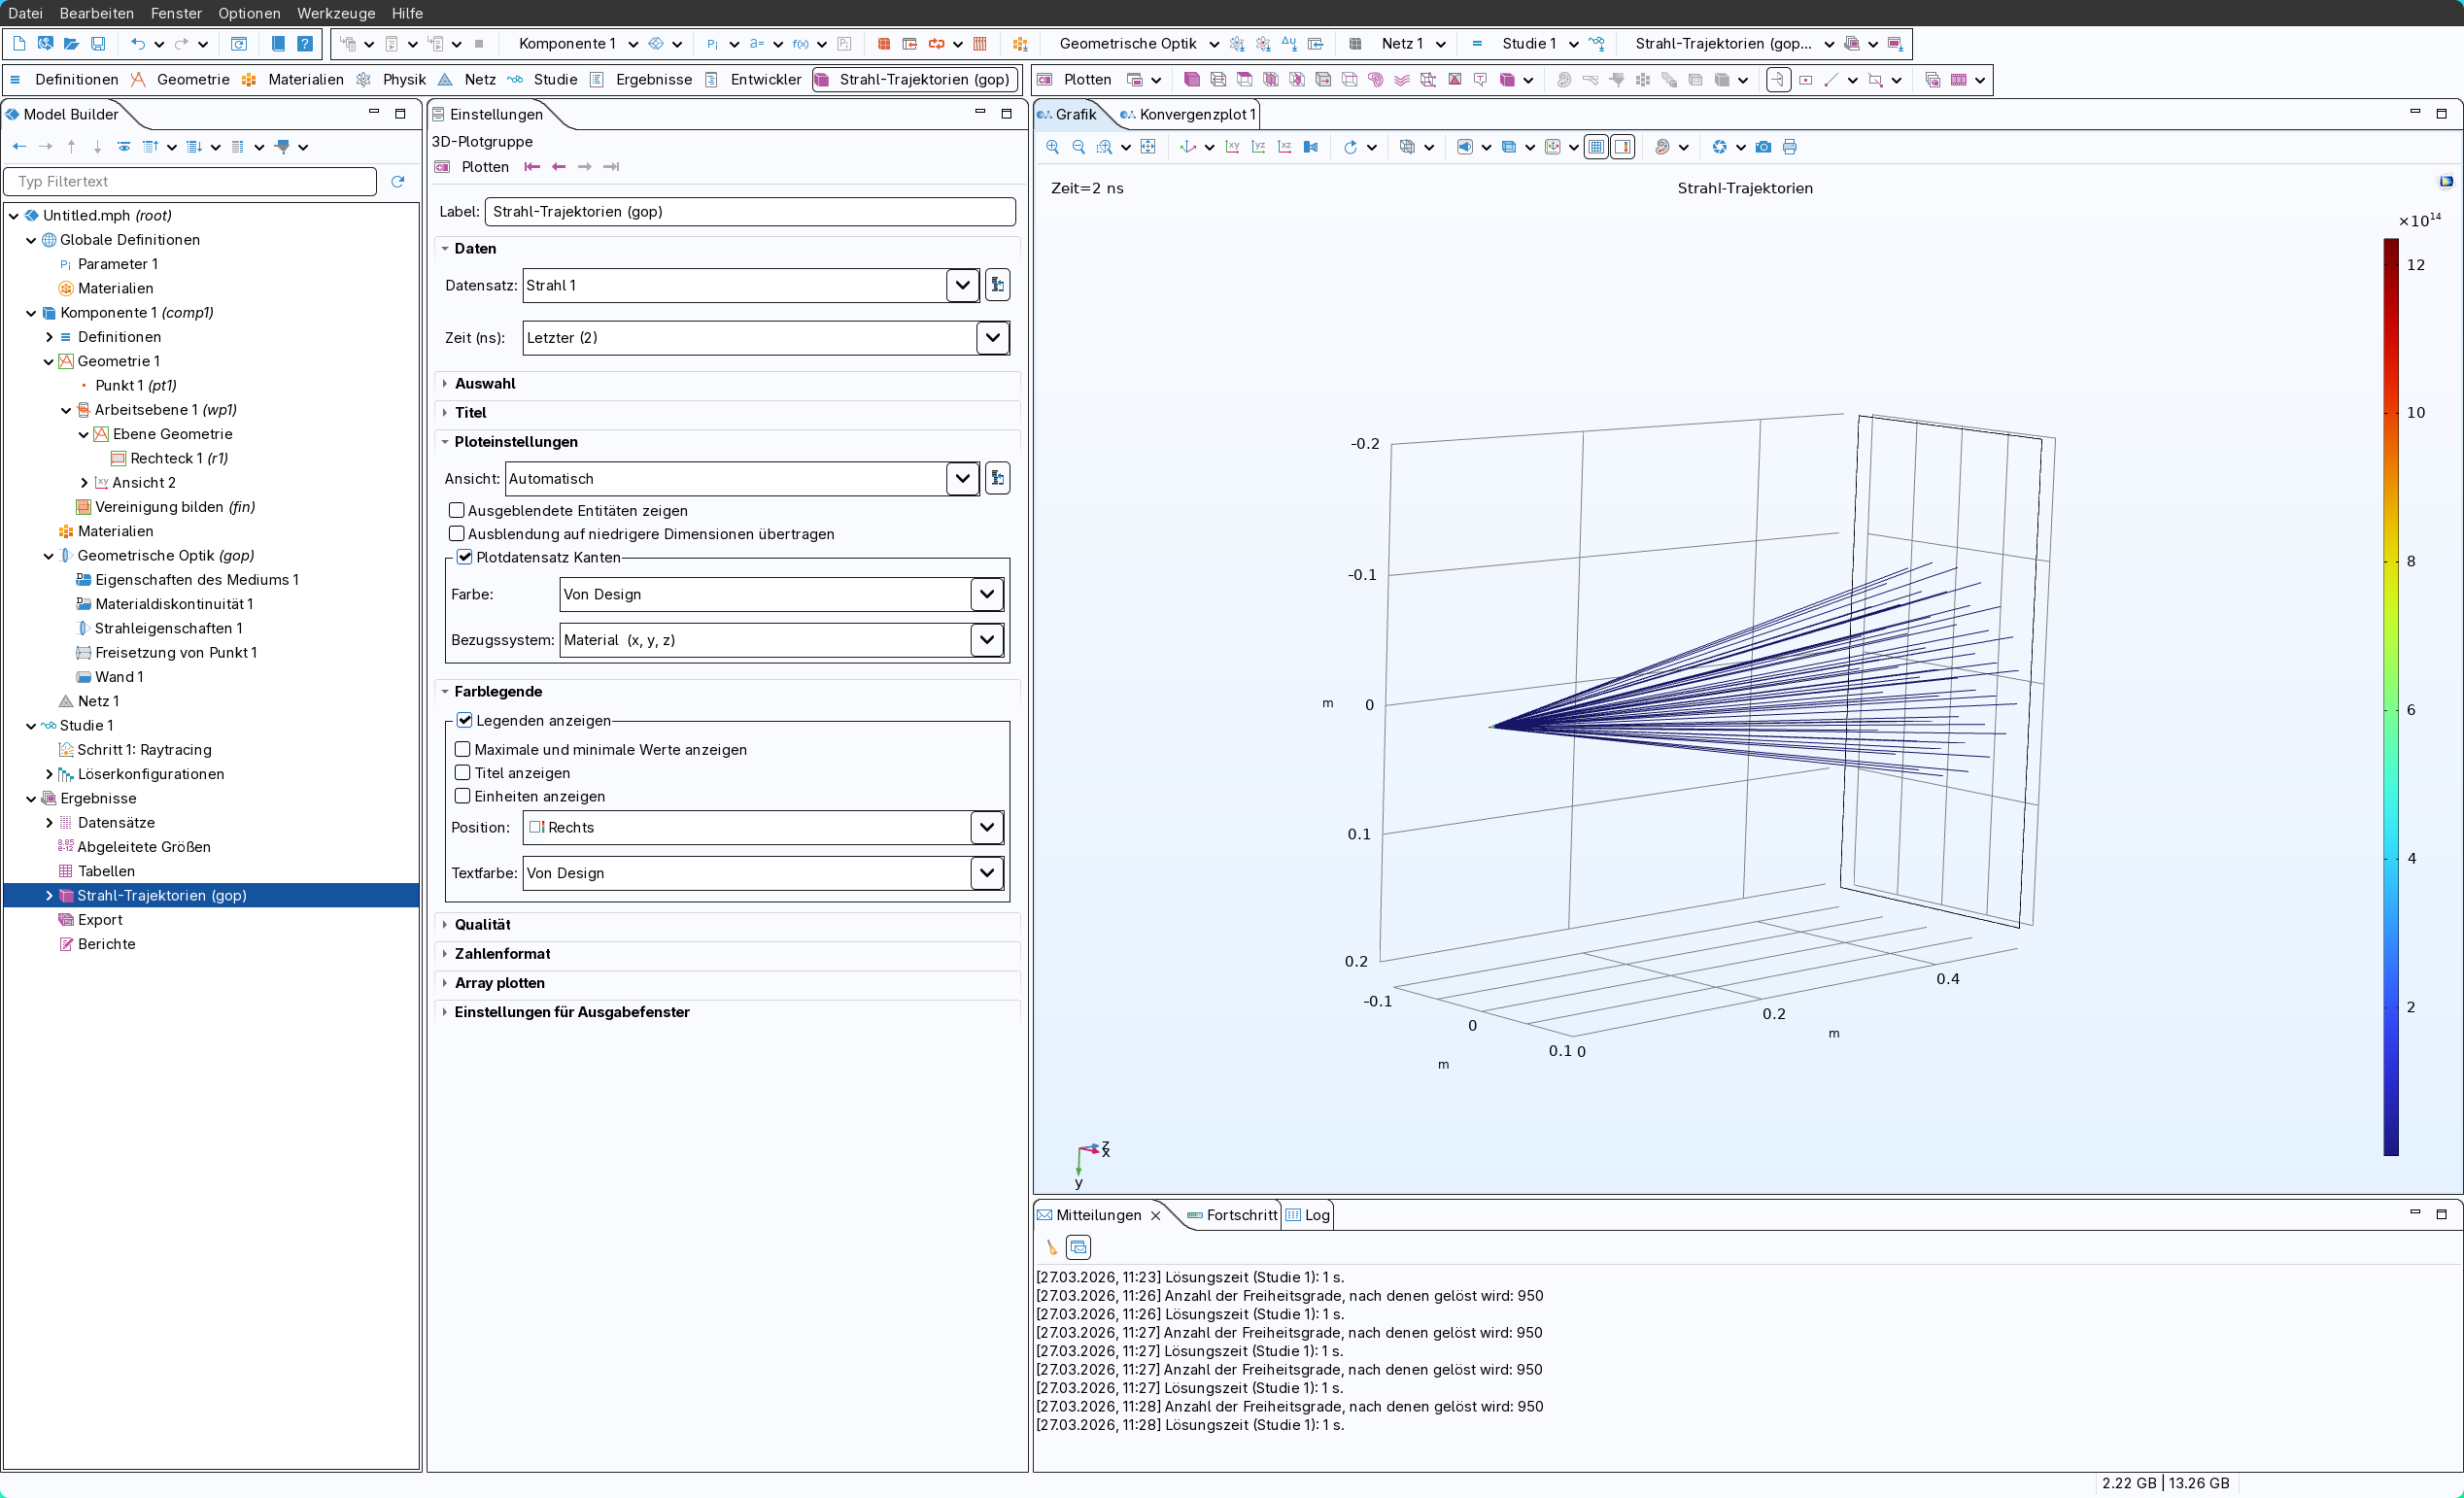This screenshot has height=1498, width=2464.
Task: Enable 'Ausgeblendete Entitäten zeigen' checkbox
Action: (x=457, y=510)
